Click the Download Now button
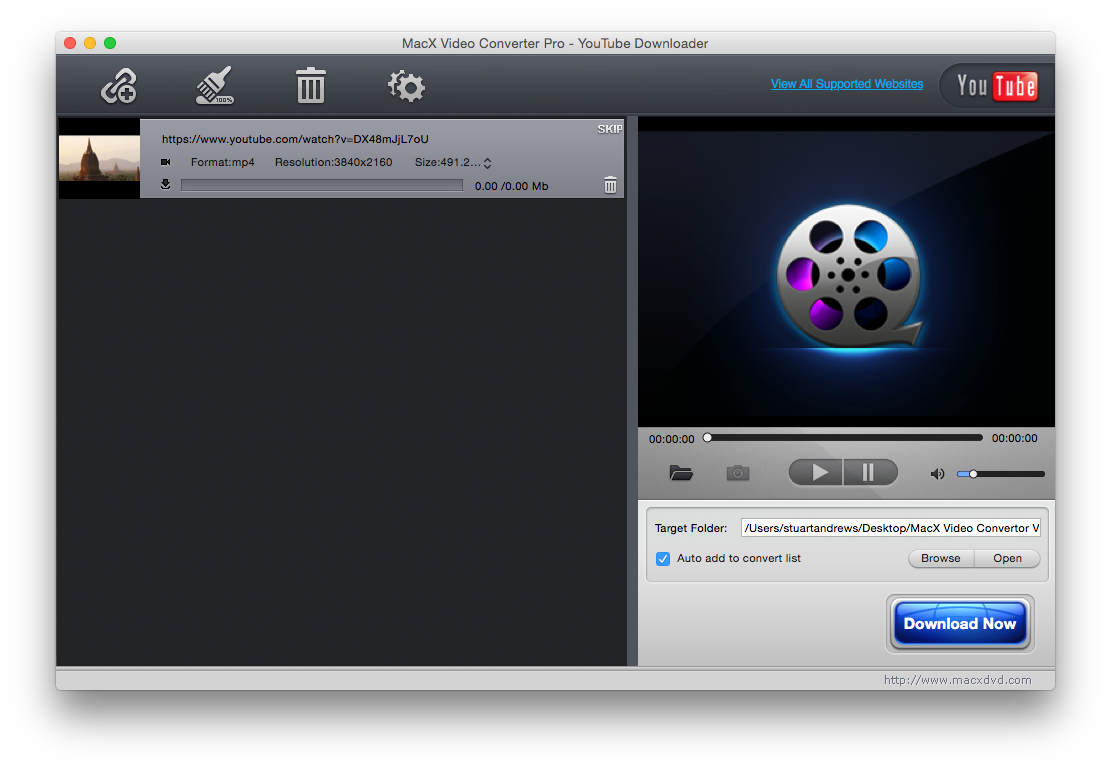 (x=960, y=623)
